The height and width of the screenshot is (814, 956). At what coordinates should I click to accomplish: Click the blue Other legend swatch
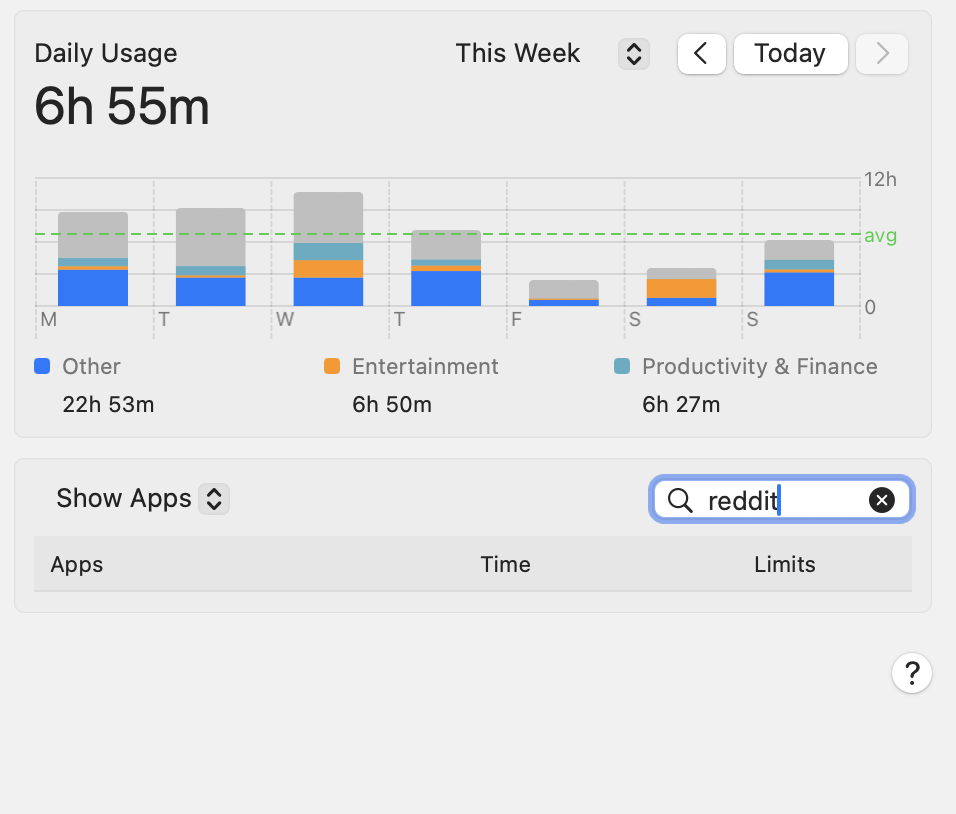42,367
